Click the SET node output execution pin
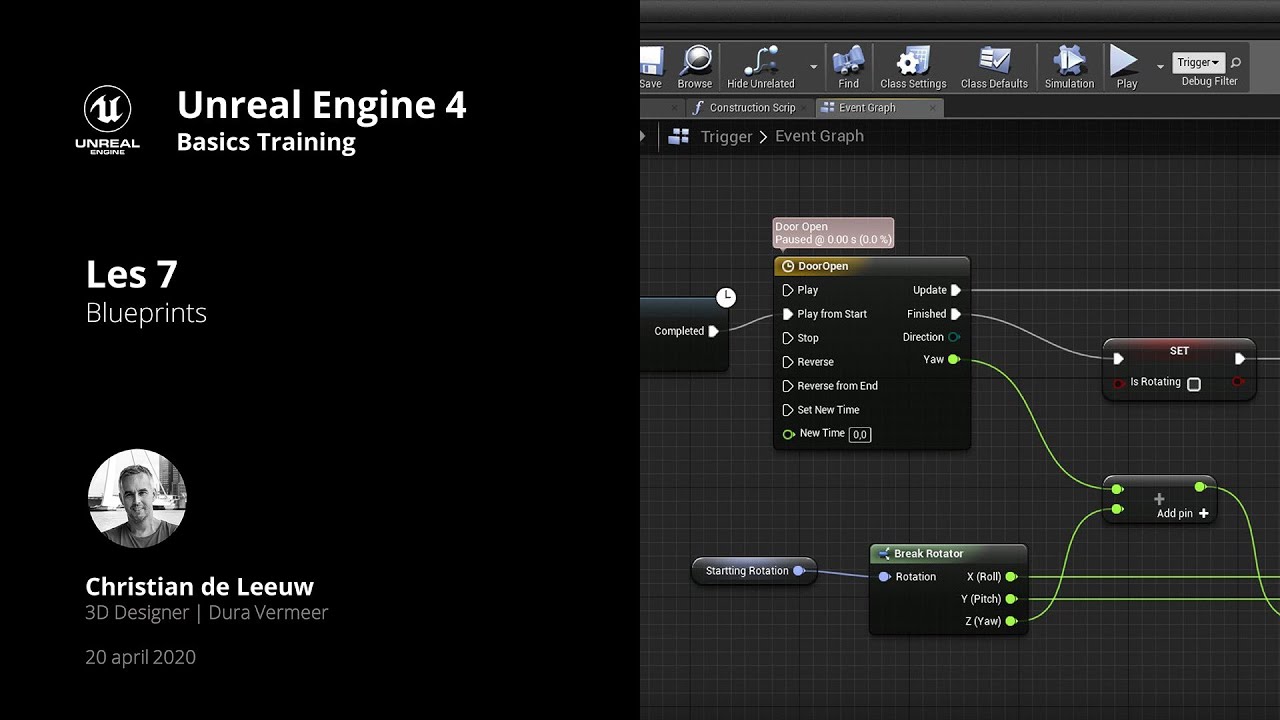1280x720 pixels. pyautogui.click(x=1240, y=358)
